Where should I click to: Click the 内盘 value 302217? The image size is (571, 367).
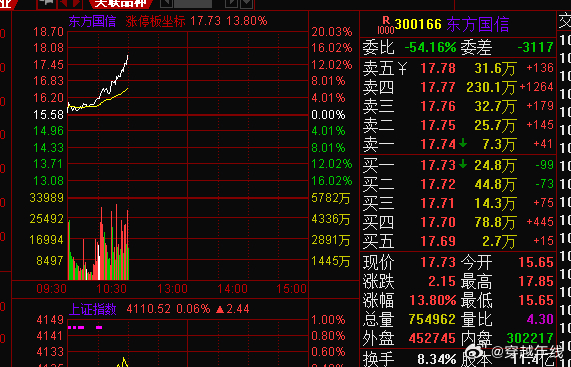(x=530, y=338)
